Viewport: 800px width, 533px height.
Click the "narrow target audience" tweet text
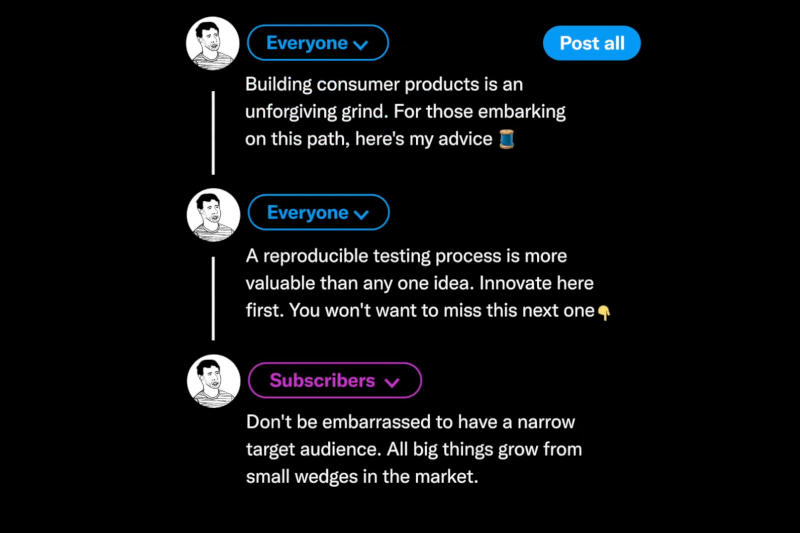(x=410, y=422)
